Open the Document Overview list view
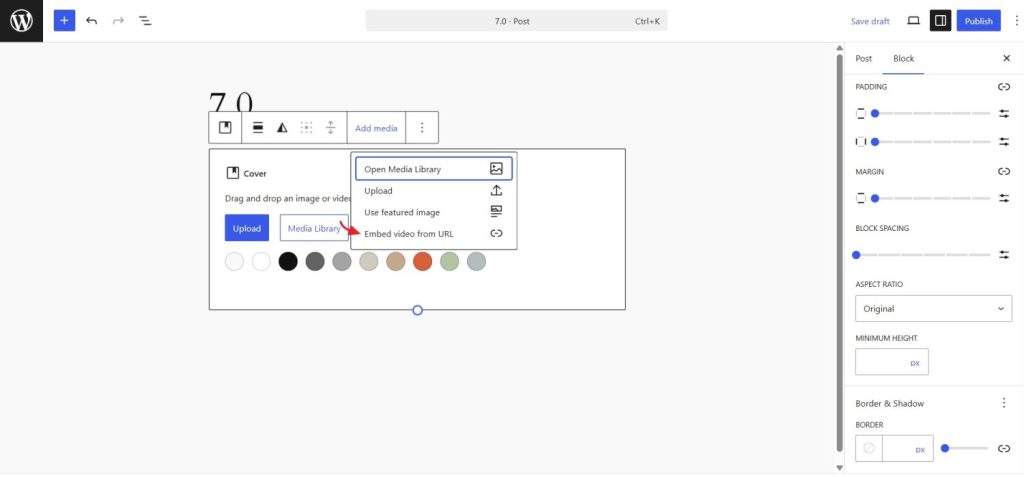1024x477 pixels. (x=145, y=21)
